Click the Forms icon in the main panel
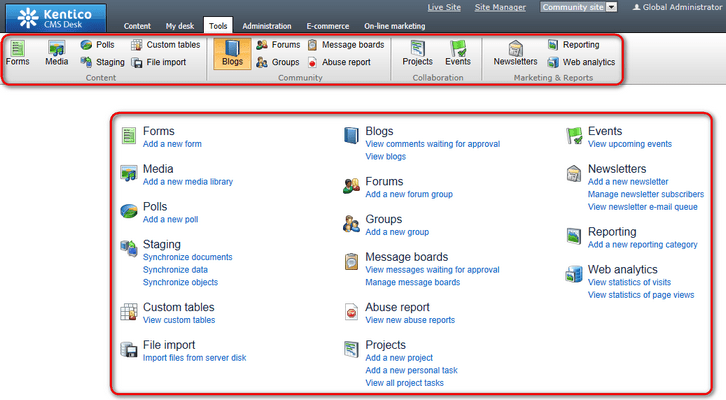This screenshot has height=400, width=726. 129,136
